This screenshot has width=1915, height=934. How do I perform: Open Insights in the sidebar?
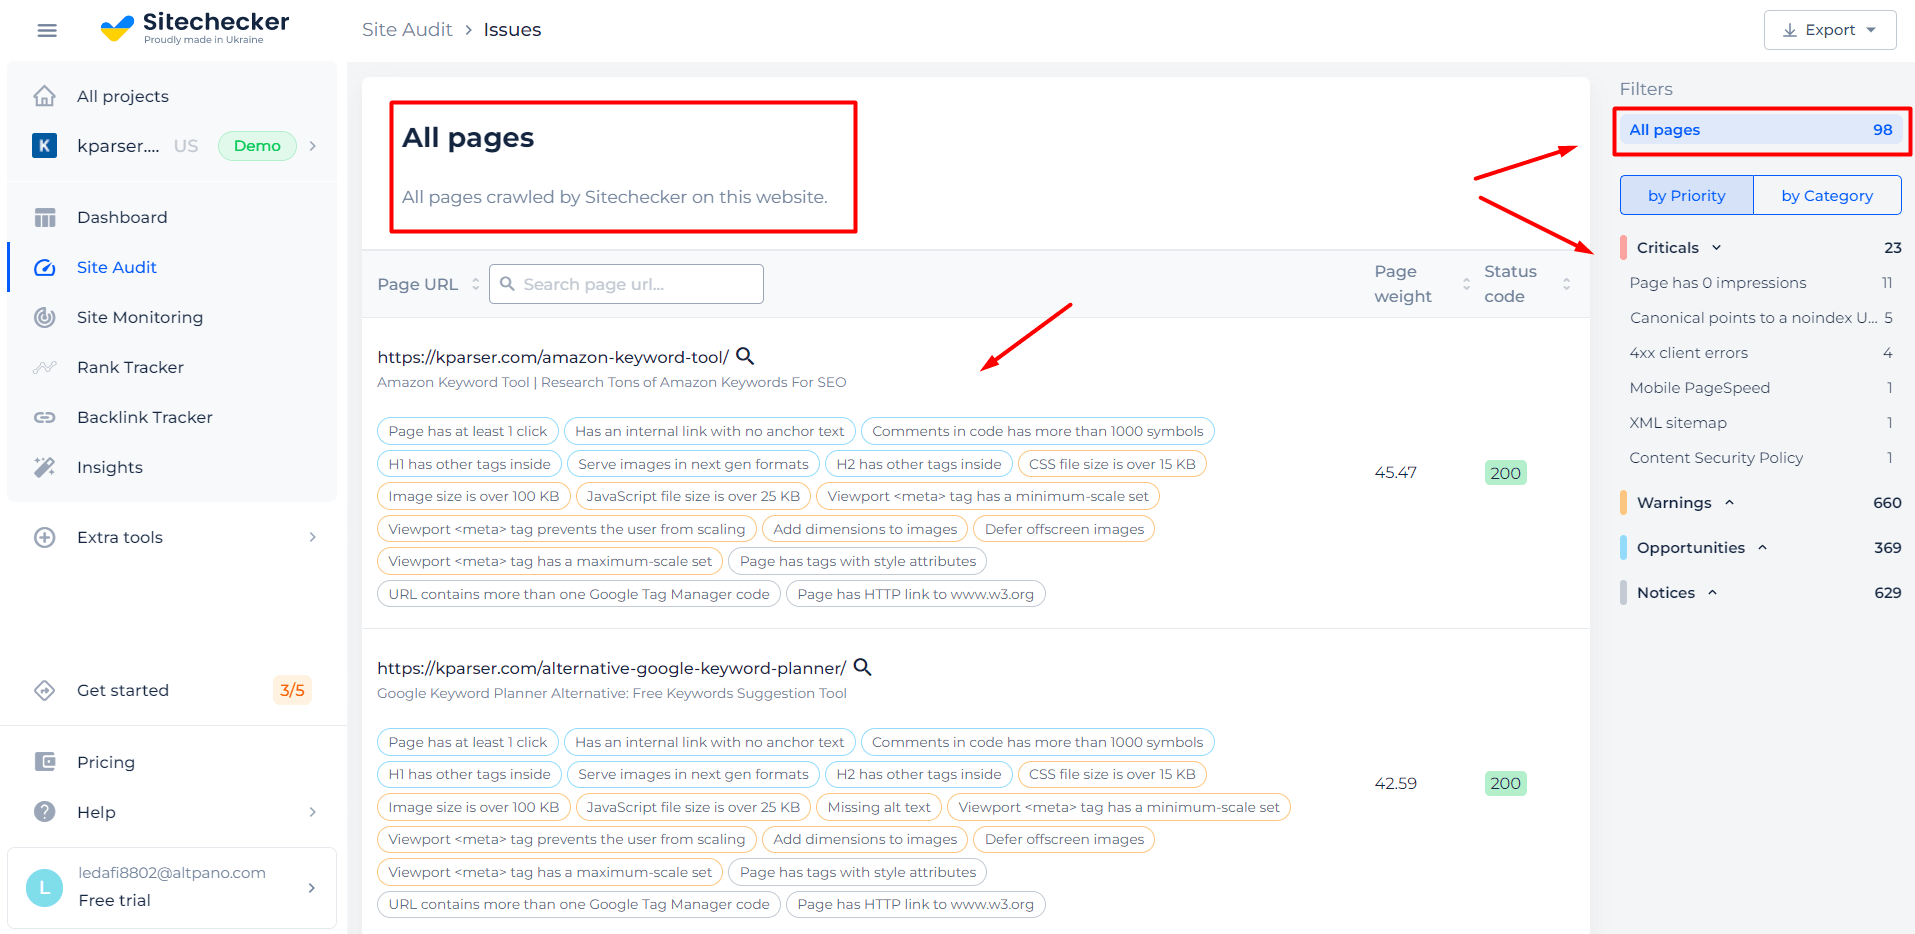tap(110, 467)
